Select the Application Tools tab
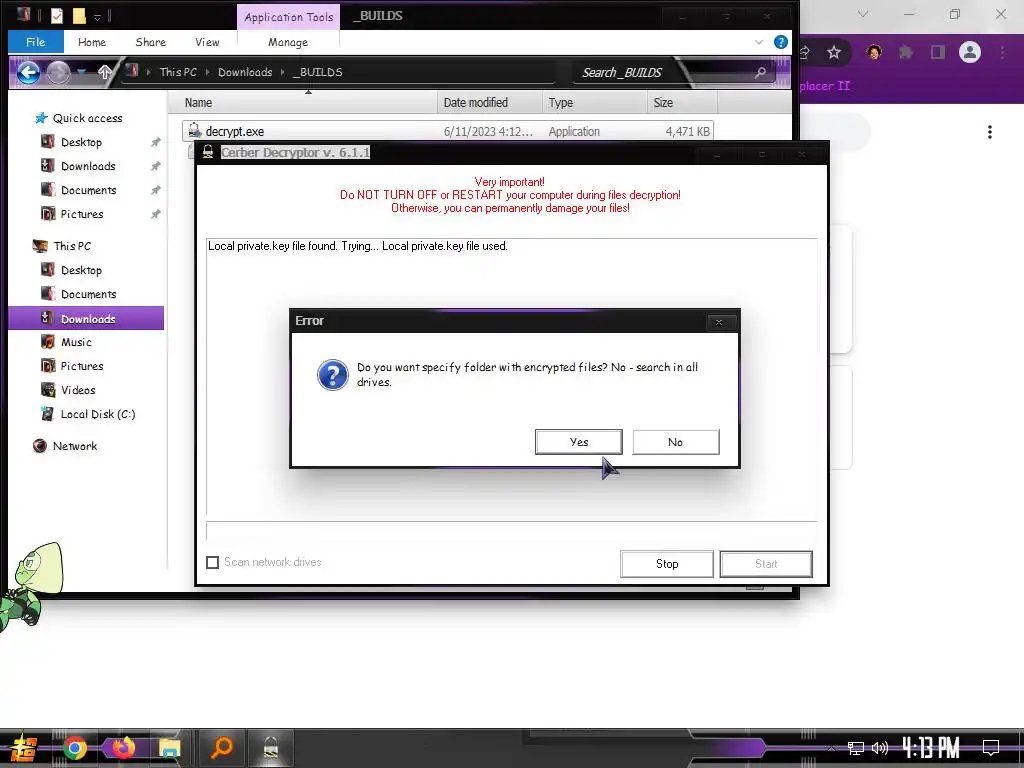 pos(289,17)
